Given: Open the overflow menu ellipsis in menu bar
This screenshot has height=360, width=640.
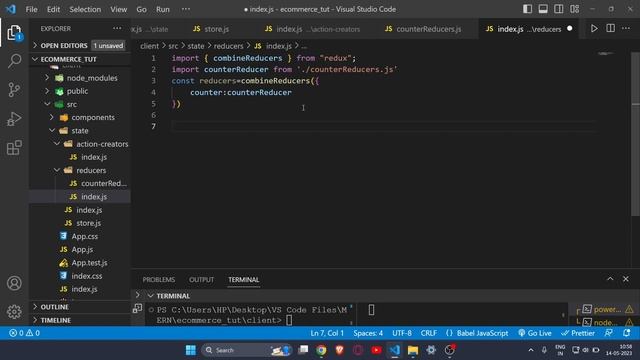Looking at the screenshot, I should [x=186, y=9].
